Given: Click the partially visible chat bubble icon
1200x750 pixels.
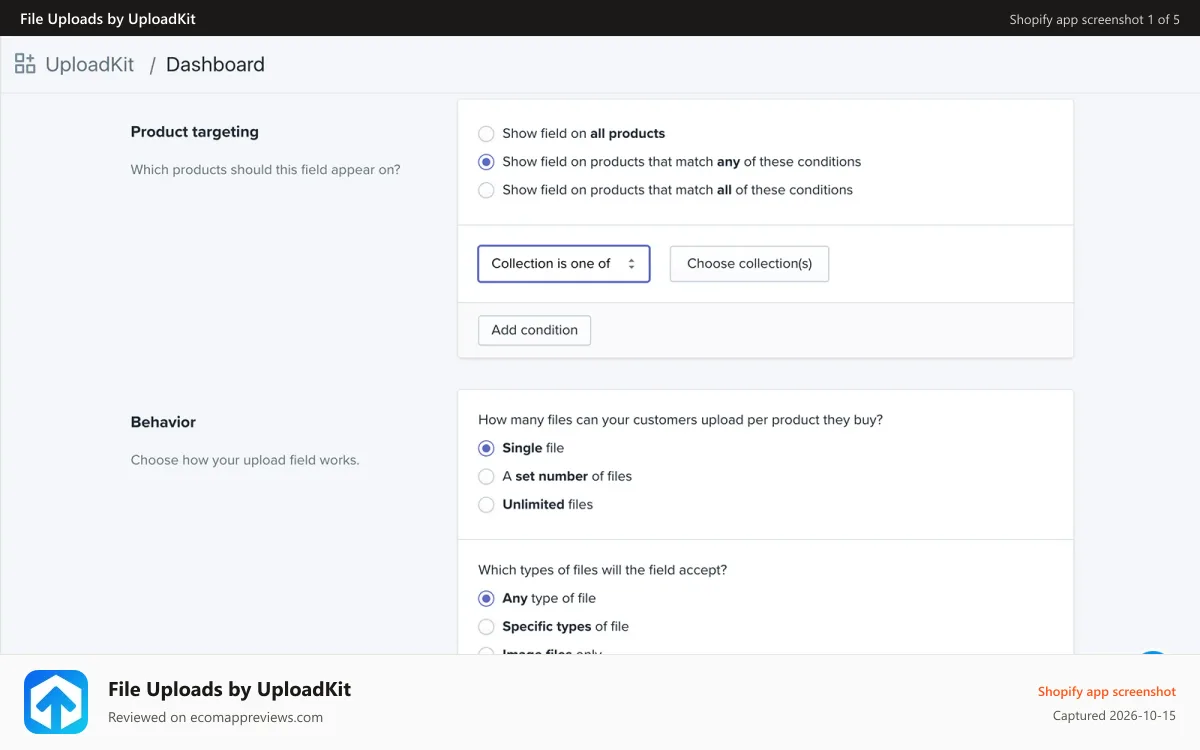Looking at the screenshot, I should pyautogui.click(x=1153, y=653).
